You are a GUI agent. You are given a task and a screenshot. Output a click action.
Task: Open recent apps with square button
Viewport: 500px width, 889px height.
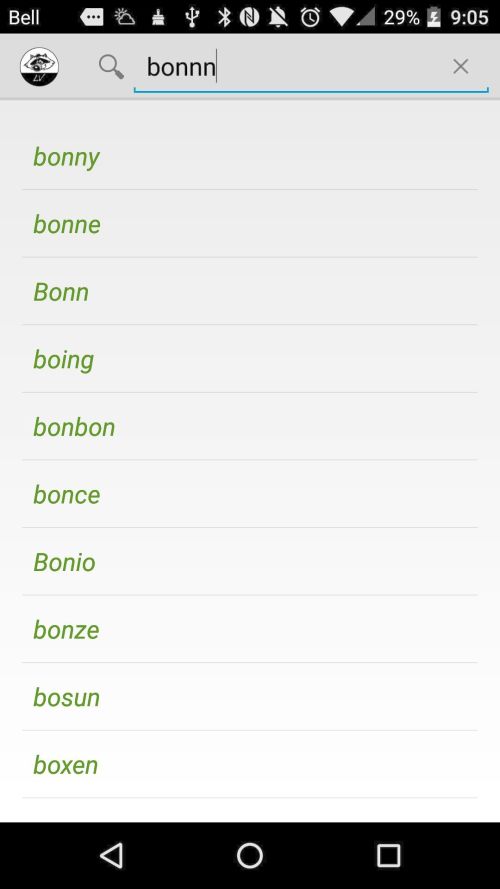pos(388,855)
